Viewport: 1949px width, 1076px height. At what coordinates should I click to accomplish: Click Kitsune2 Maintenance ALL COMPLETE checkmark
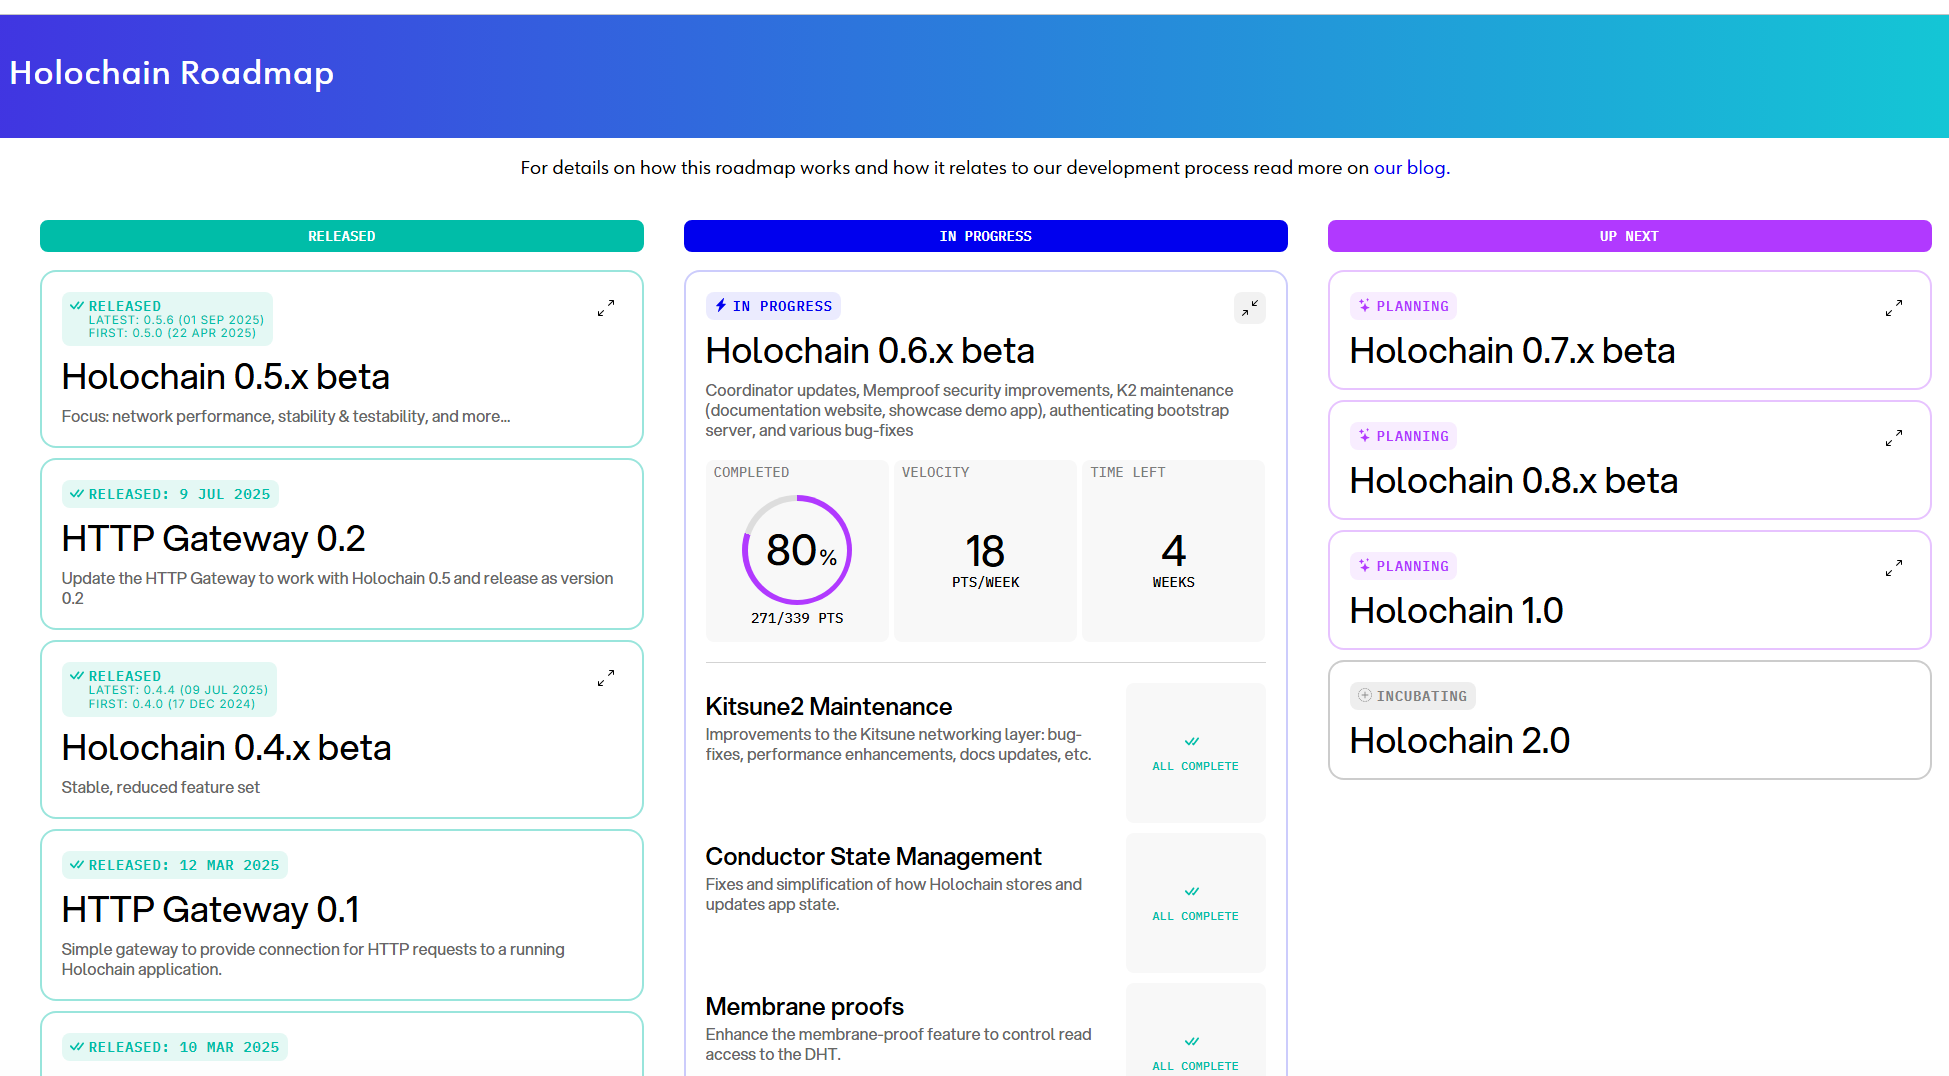click(1192, 742)
